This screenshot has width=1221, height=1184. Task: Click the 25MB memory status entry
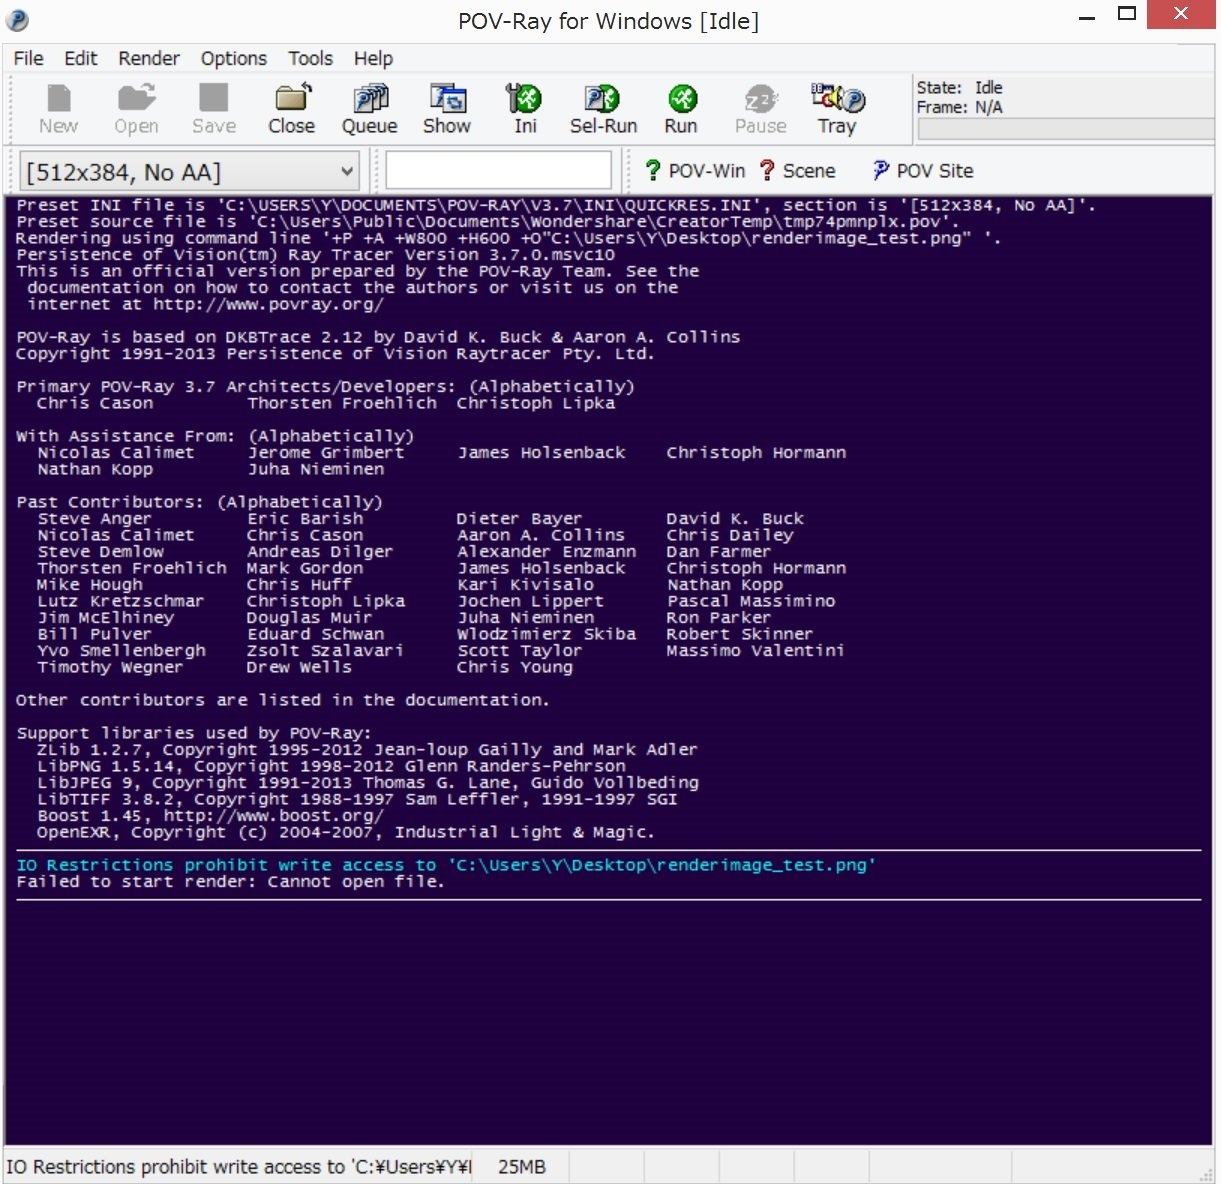click(x=522, y=1167)
